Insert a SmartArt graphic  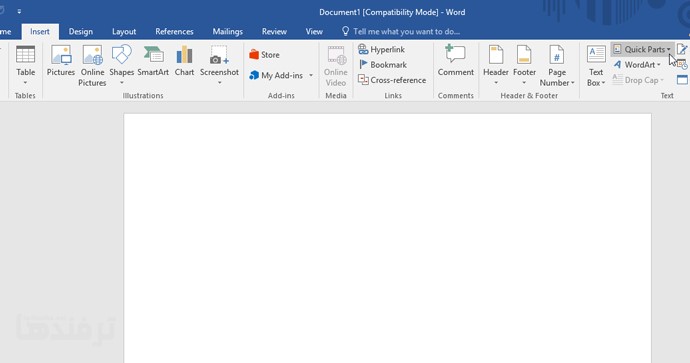(153, 62)
